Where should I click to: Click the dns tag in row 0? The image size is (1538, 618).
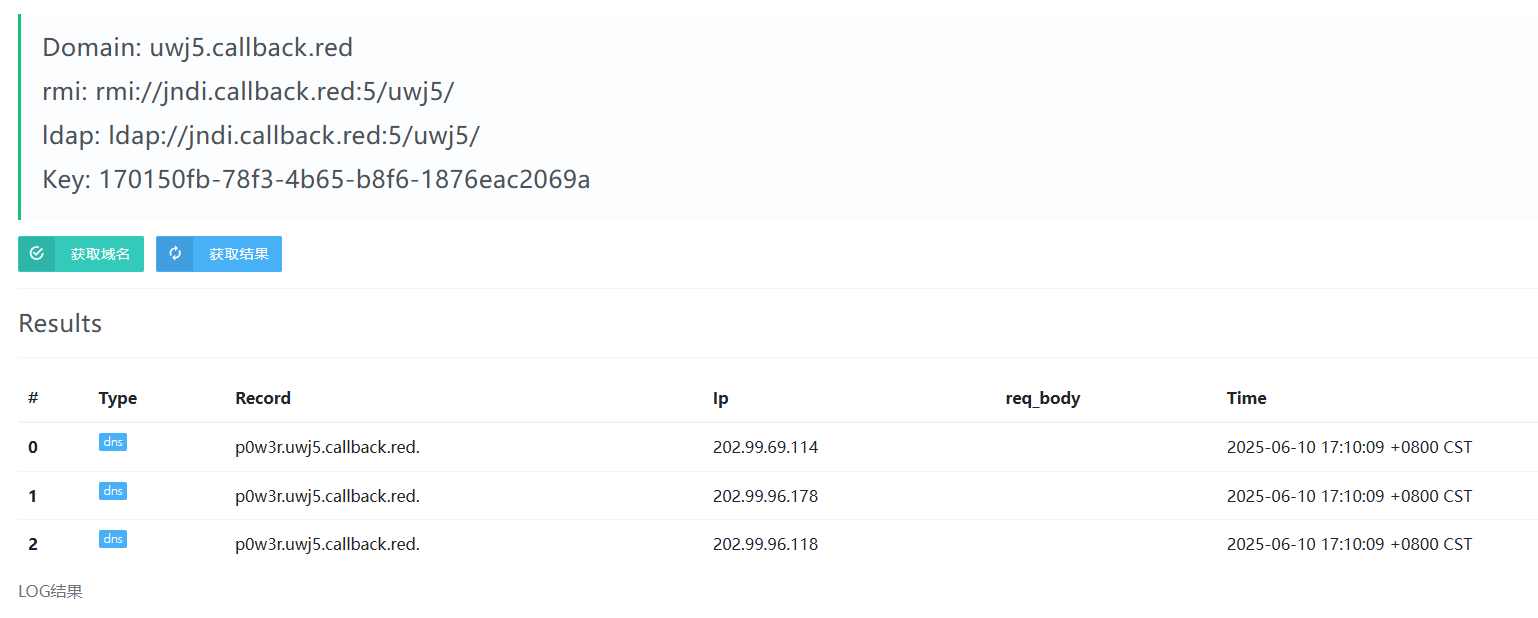tap(113, 443)
